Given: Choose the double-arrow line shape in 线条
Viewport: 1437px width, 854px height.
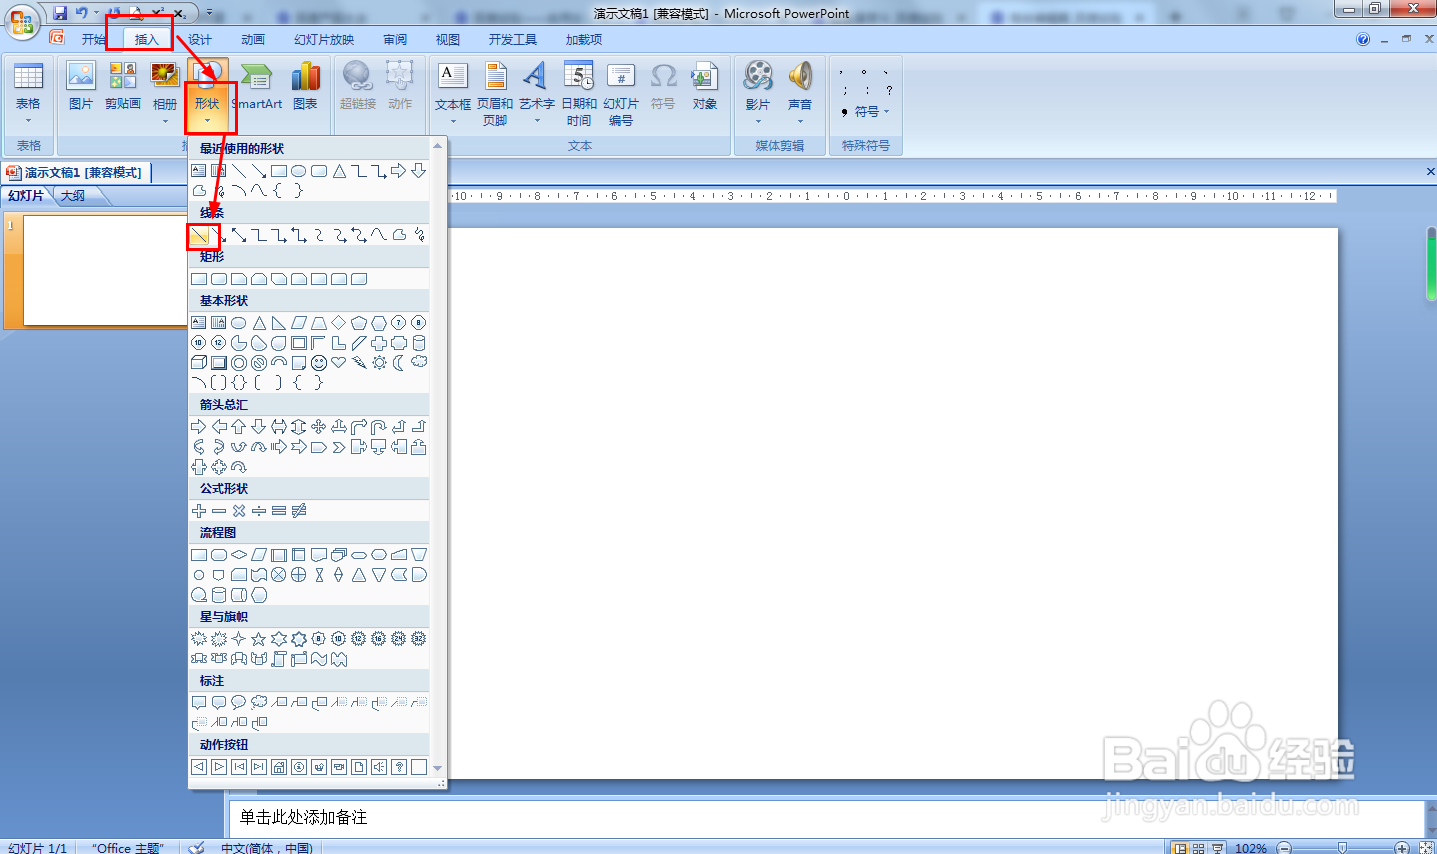Looking at the screenshot, I should (x=239, y=236).
